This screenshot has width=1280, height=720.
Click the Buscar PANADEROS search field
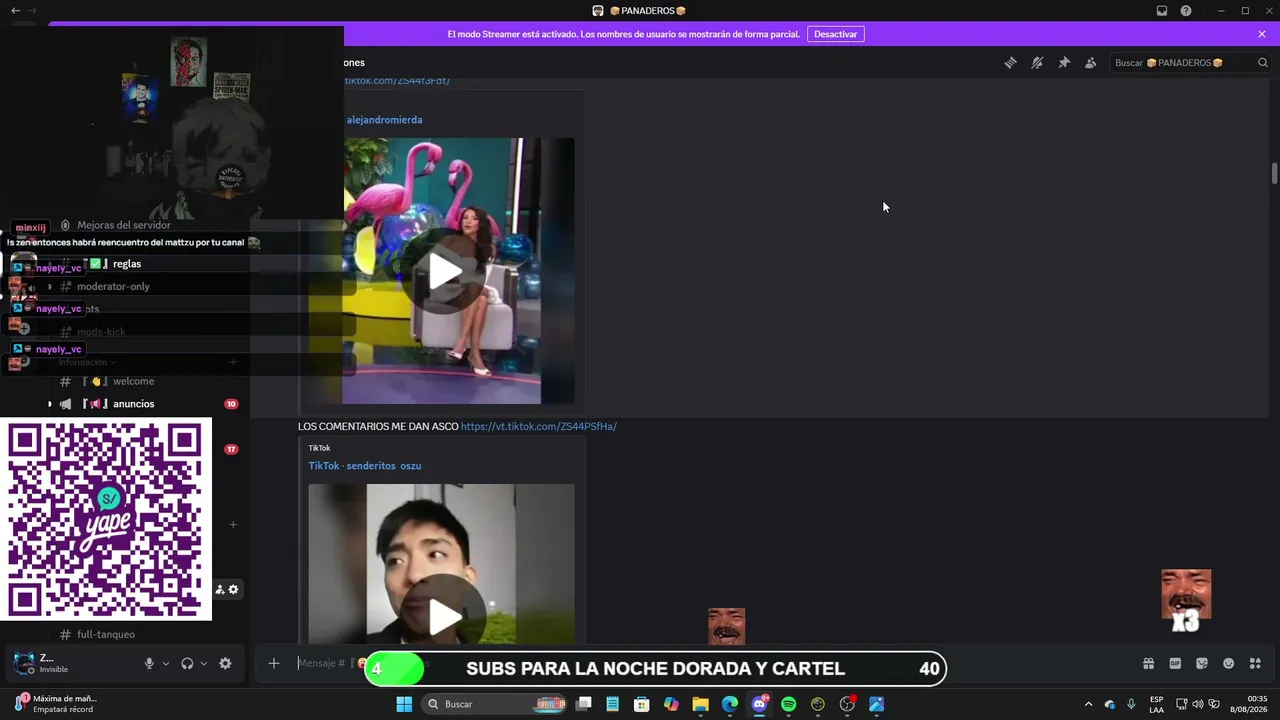click(1190, 63)
